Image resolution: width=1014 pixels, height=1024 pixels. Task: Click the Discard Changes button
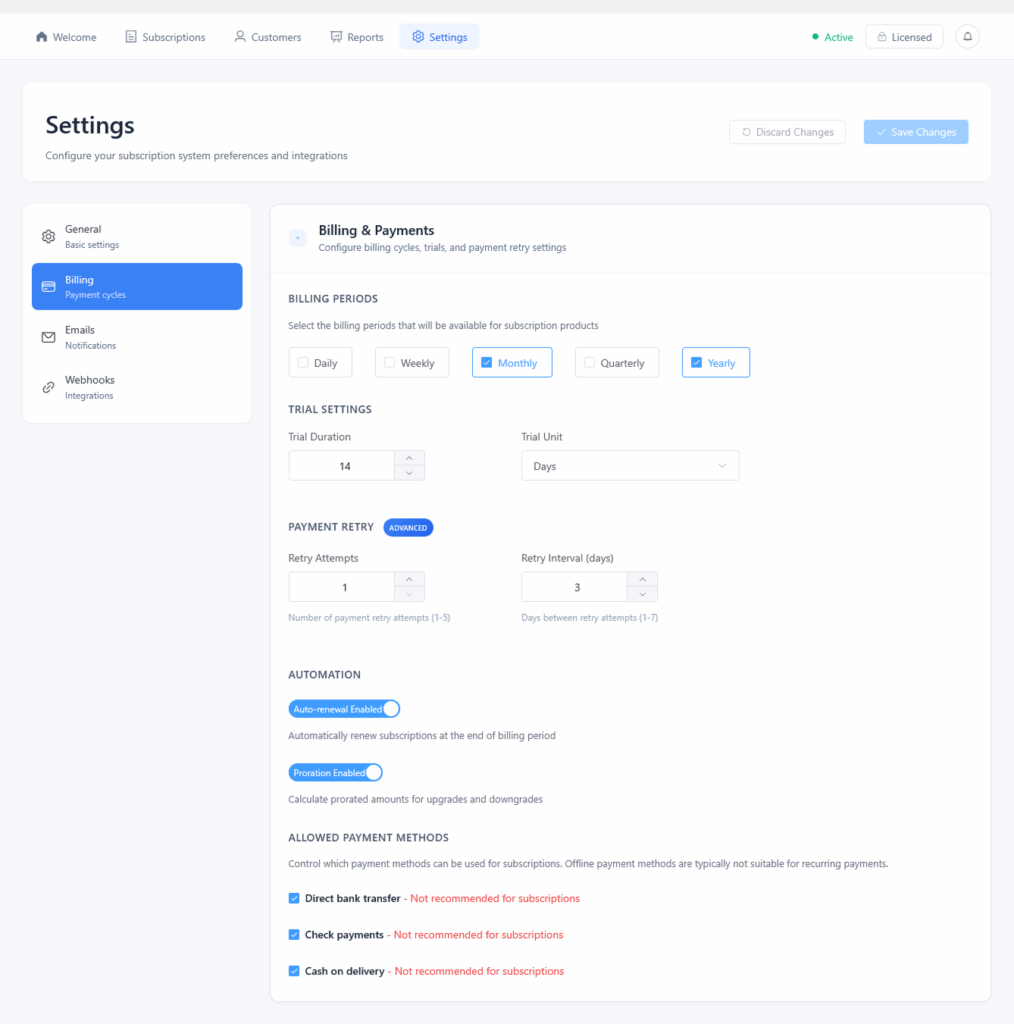[x=787, y=132]
